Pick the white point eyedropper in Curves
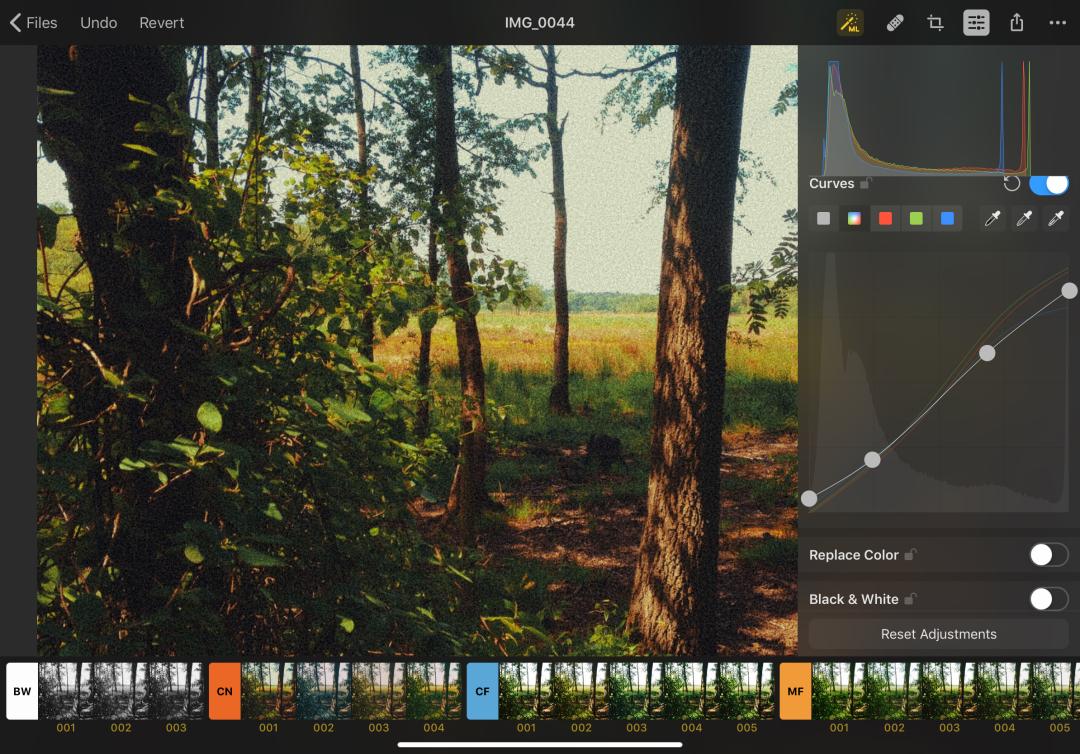Viewport: 1080px width, 754px height. [x=1055, y=218]
